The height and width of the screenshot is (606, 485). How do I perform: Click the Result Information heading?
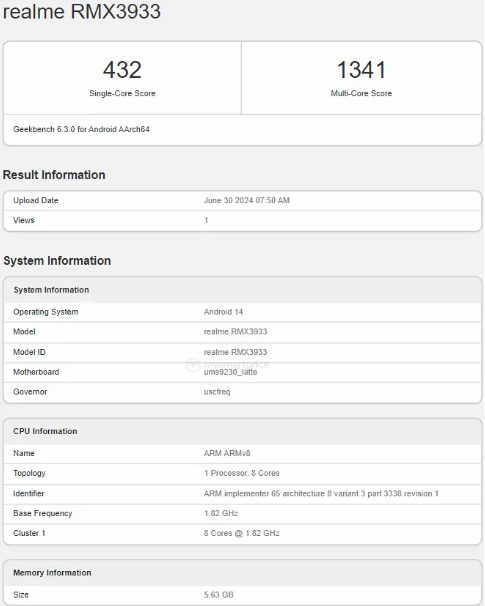point(54,175)
